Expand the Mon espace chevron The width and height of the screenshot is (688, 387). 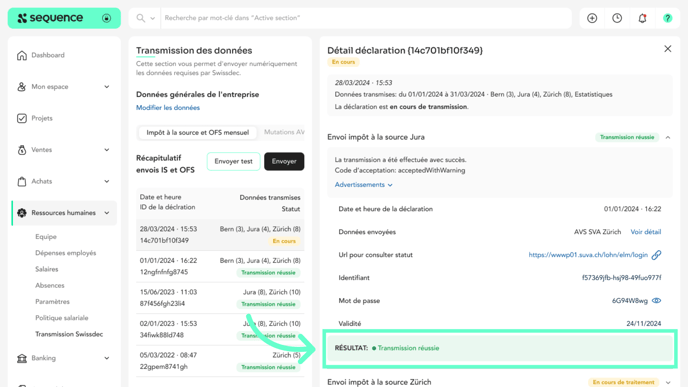click(x=107, y=87)
